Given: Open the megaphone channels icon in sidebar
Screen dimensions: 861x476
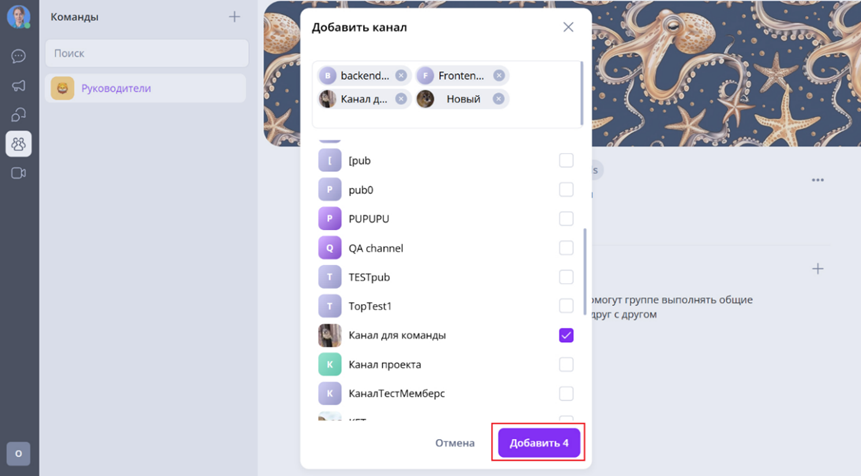Looking at the screenshot, I should (x=18, y=86).
